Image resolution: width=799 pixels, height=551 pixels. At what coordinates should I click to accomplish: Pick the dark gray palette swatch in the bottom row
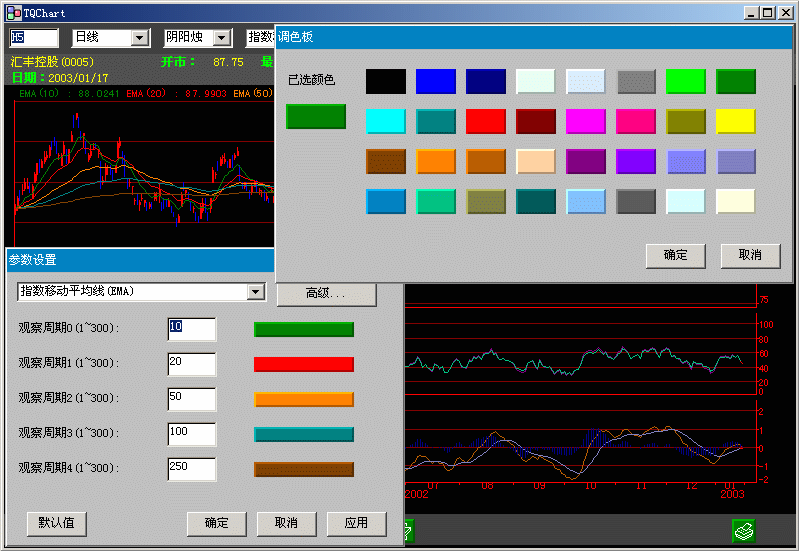[635, 201]
